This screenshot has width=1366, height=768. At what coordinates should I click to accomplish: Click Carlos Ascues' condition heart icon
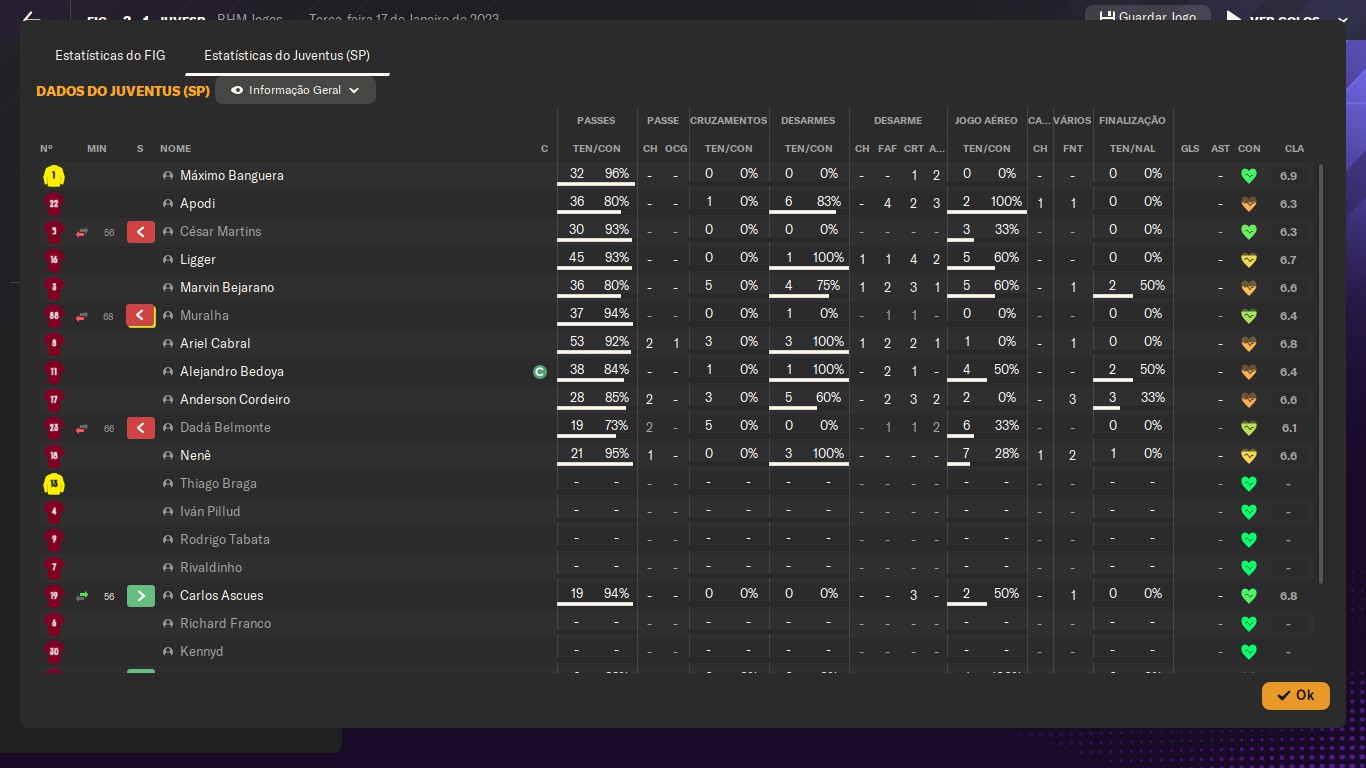[x=1248, y=596]
